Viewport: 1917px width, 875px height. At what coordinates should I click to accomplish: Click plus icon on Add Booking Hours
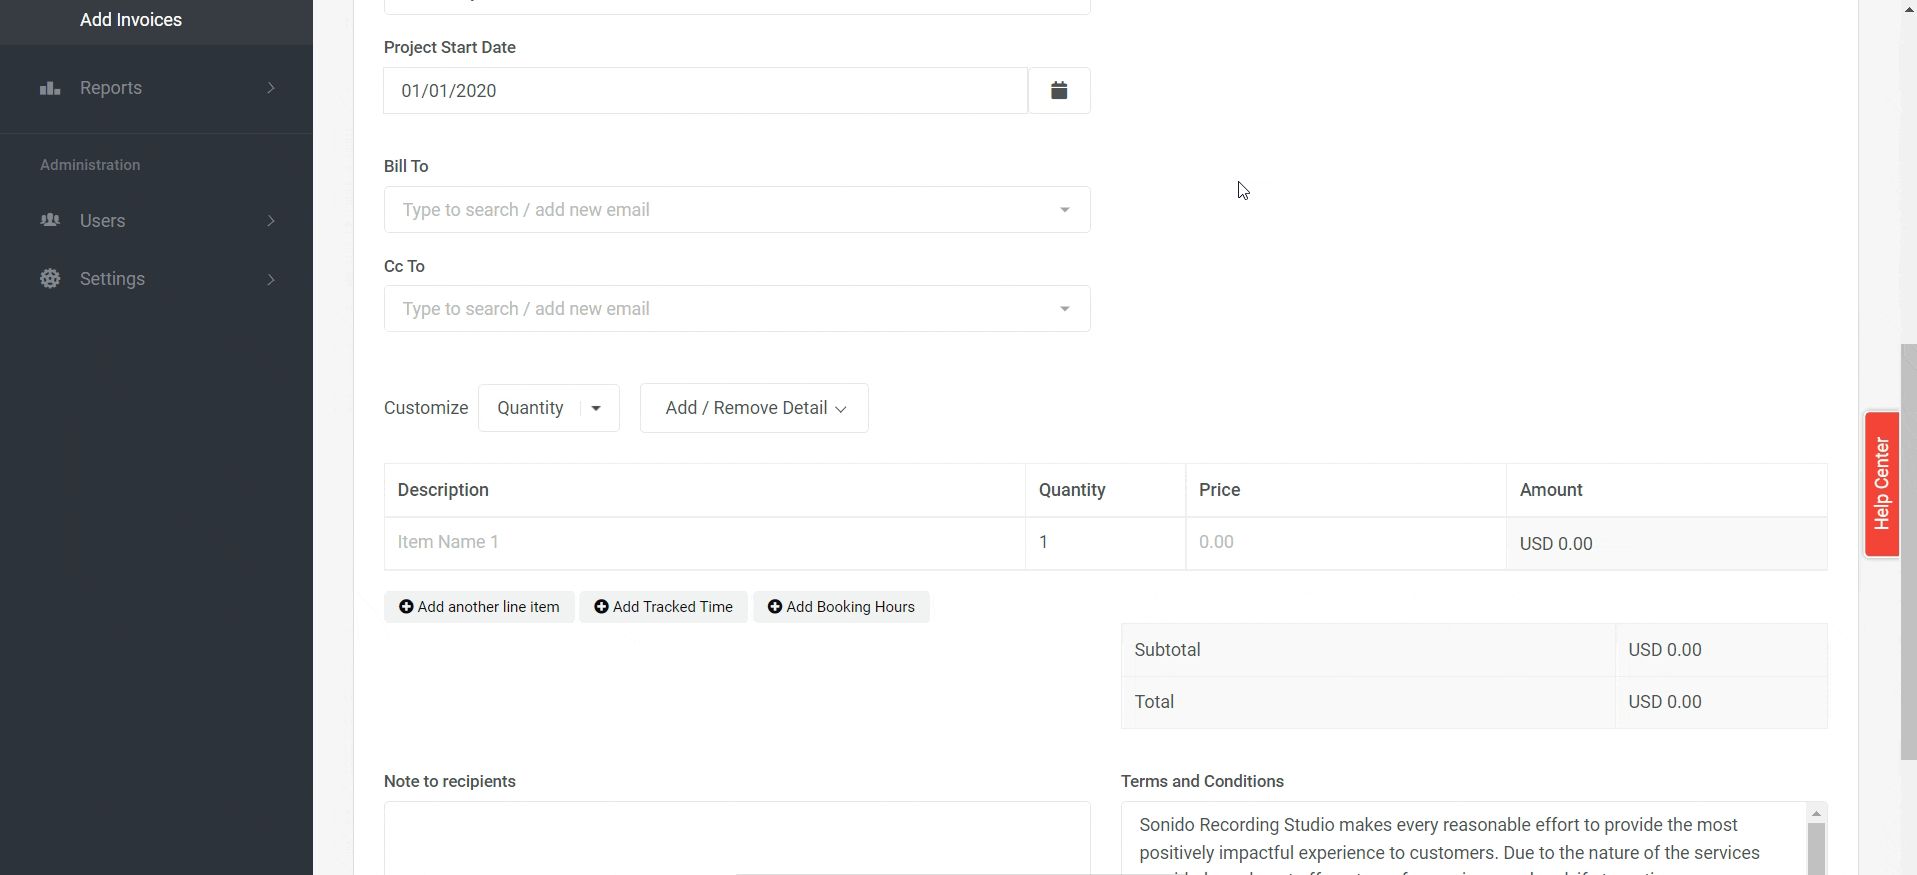(x=774, y=607)
